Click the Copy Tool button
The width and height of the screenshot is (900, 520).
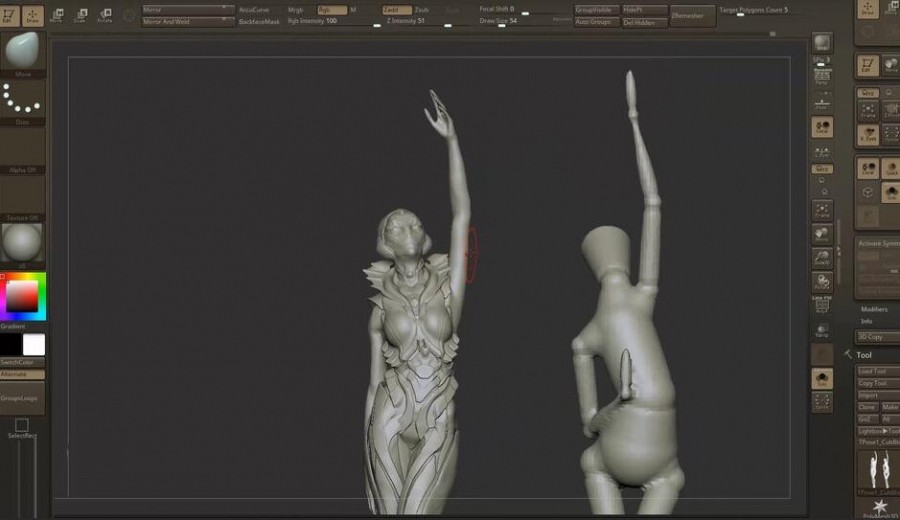(878, 383)
